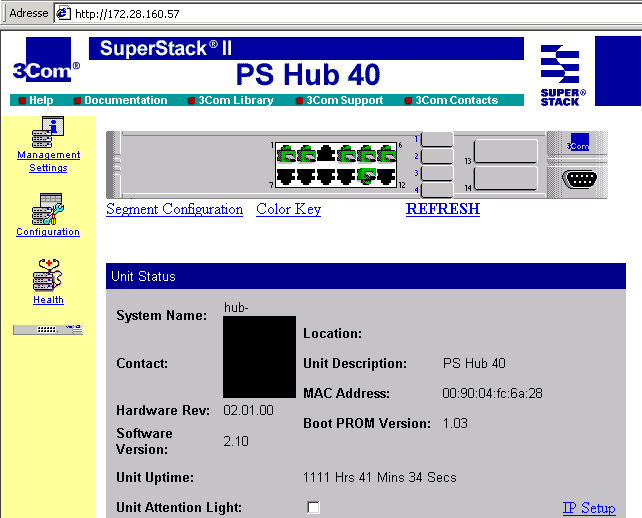Toggle the Unit Attention Light checkbox

tap(313, 507)
